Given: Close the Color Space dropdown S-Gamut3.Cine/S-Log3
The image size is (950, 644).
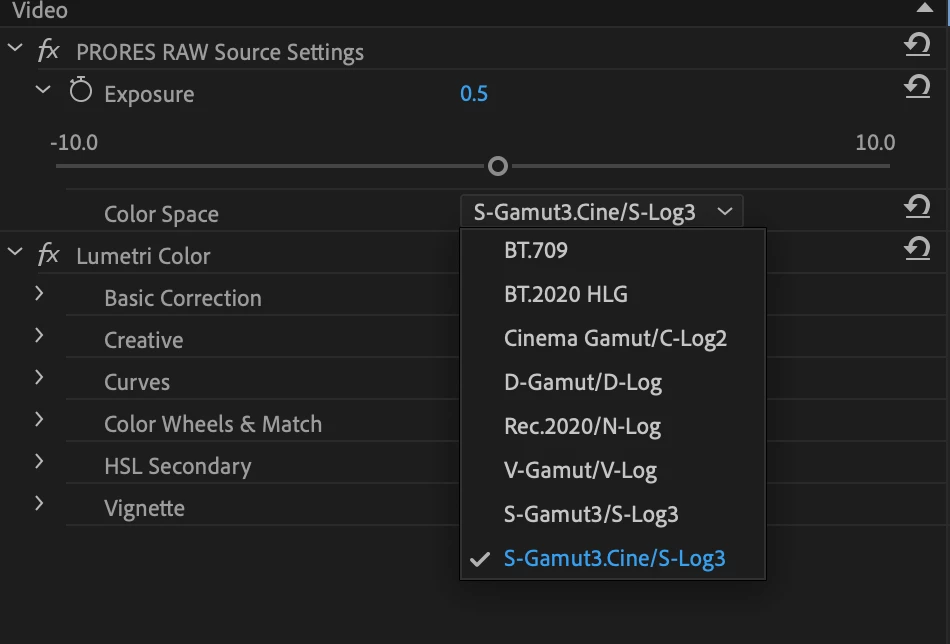Looking at the screenshot, I should (x=602, y=211).
